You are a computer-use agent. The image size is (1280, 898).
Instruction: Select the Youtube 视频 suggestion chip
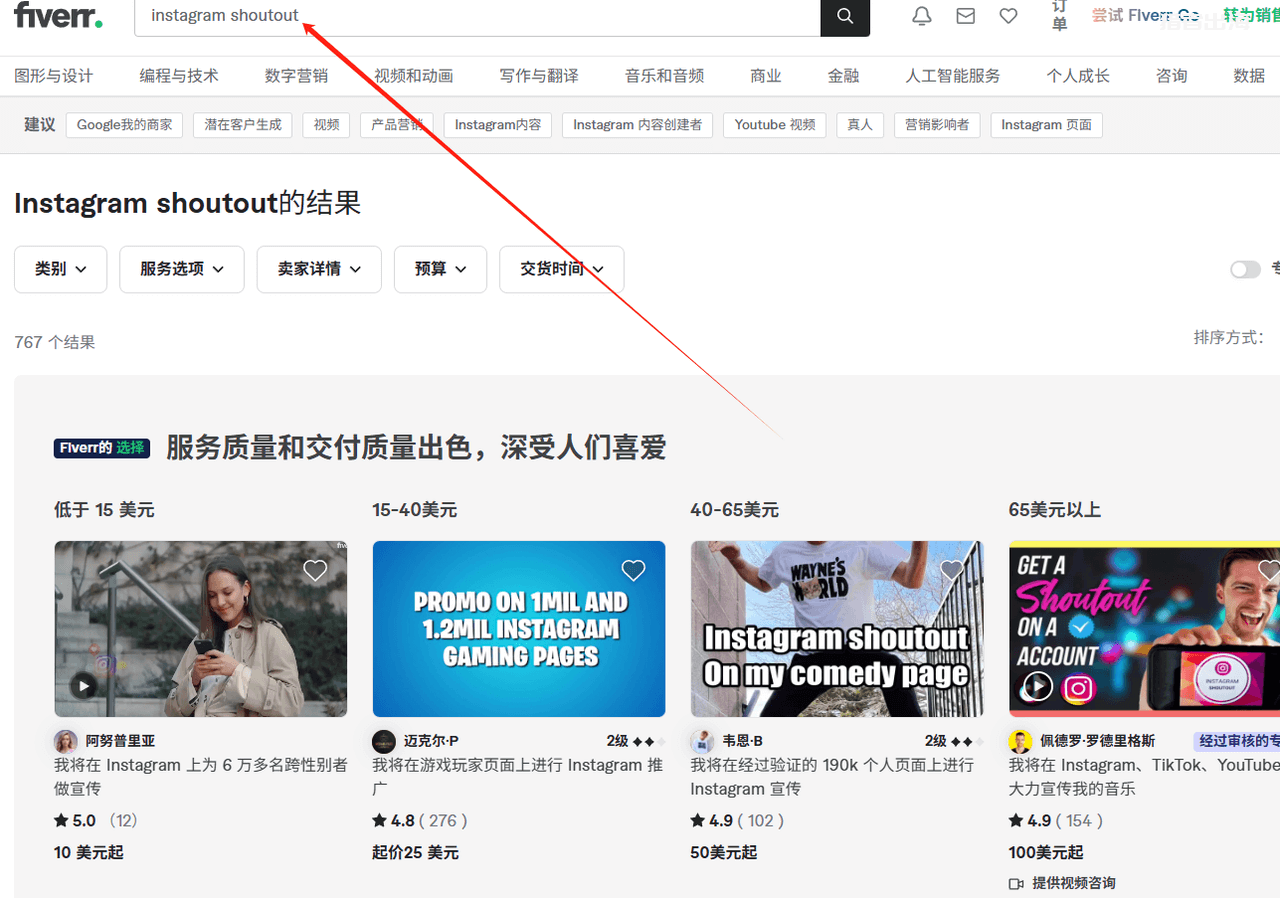pyautogui.click(x=775, y=125)
